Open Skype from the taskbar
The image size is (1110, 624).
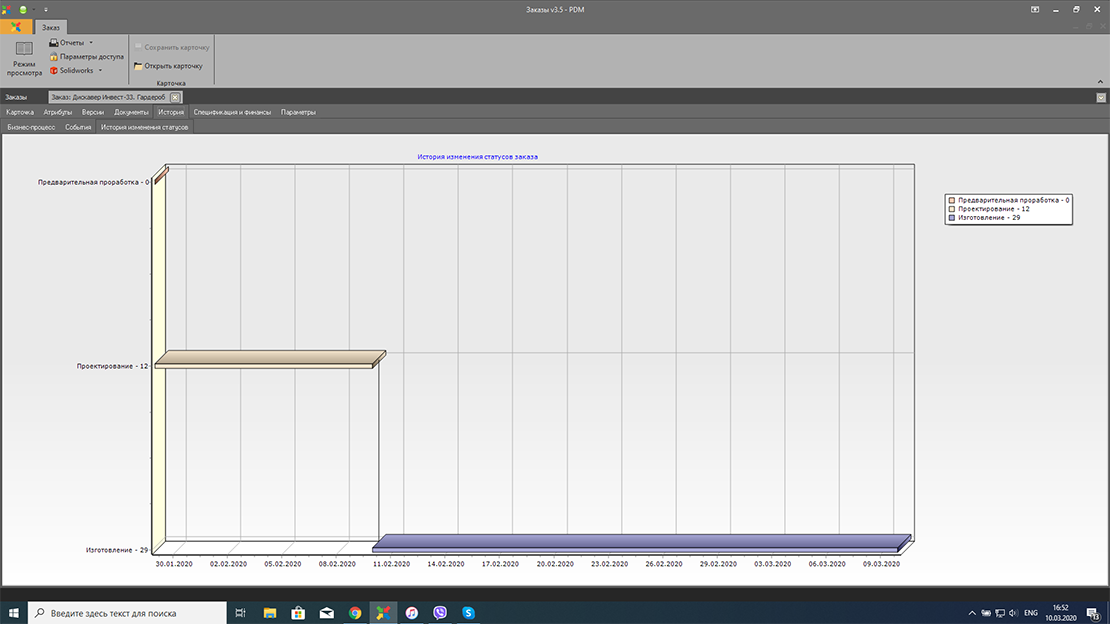[x=468, y=613]
